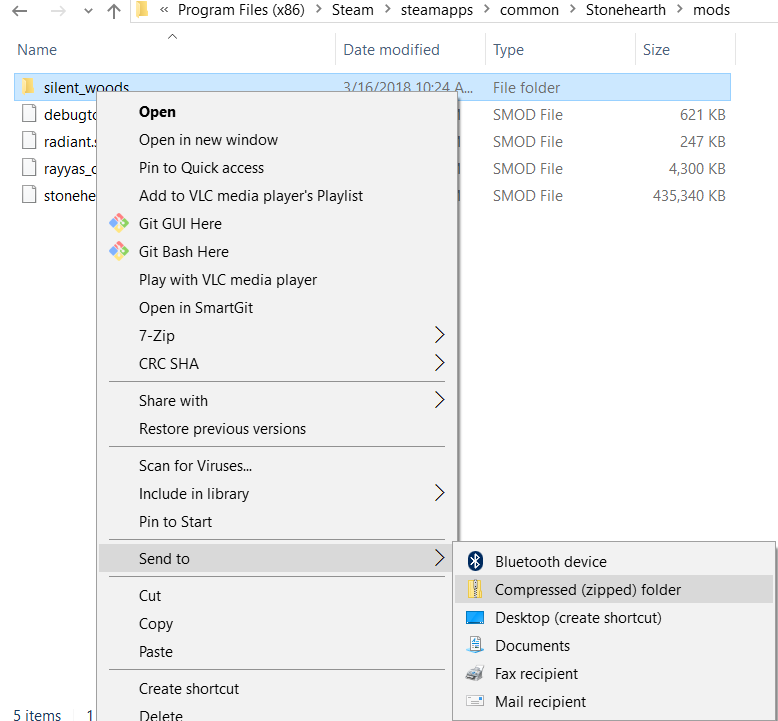Expand the Send to submenu arrow

click(439, 558)
